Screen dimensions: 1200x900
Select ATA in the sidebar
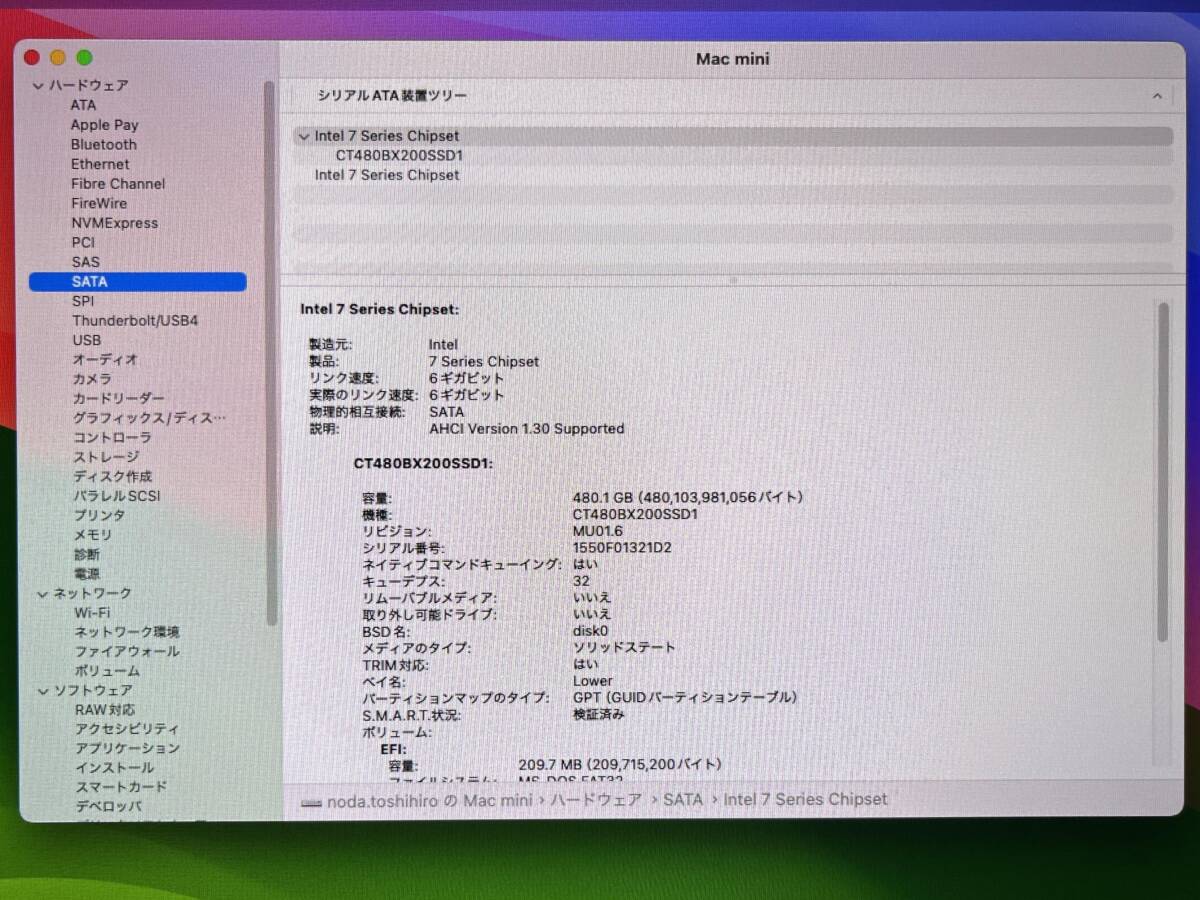coord(83,105)
